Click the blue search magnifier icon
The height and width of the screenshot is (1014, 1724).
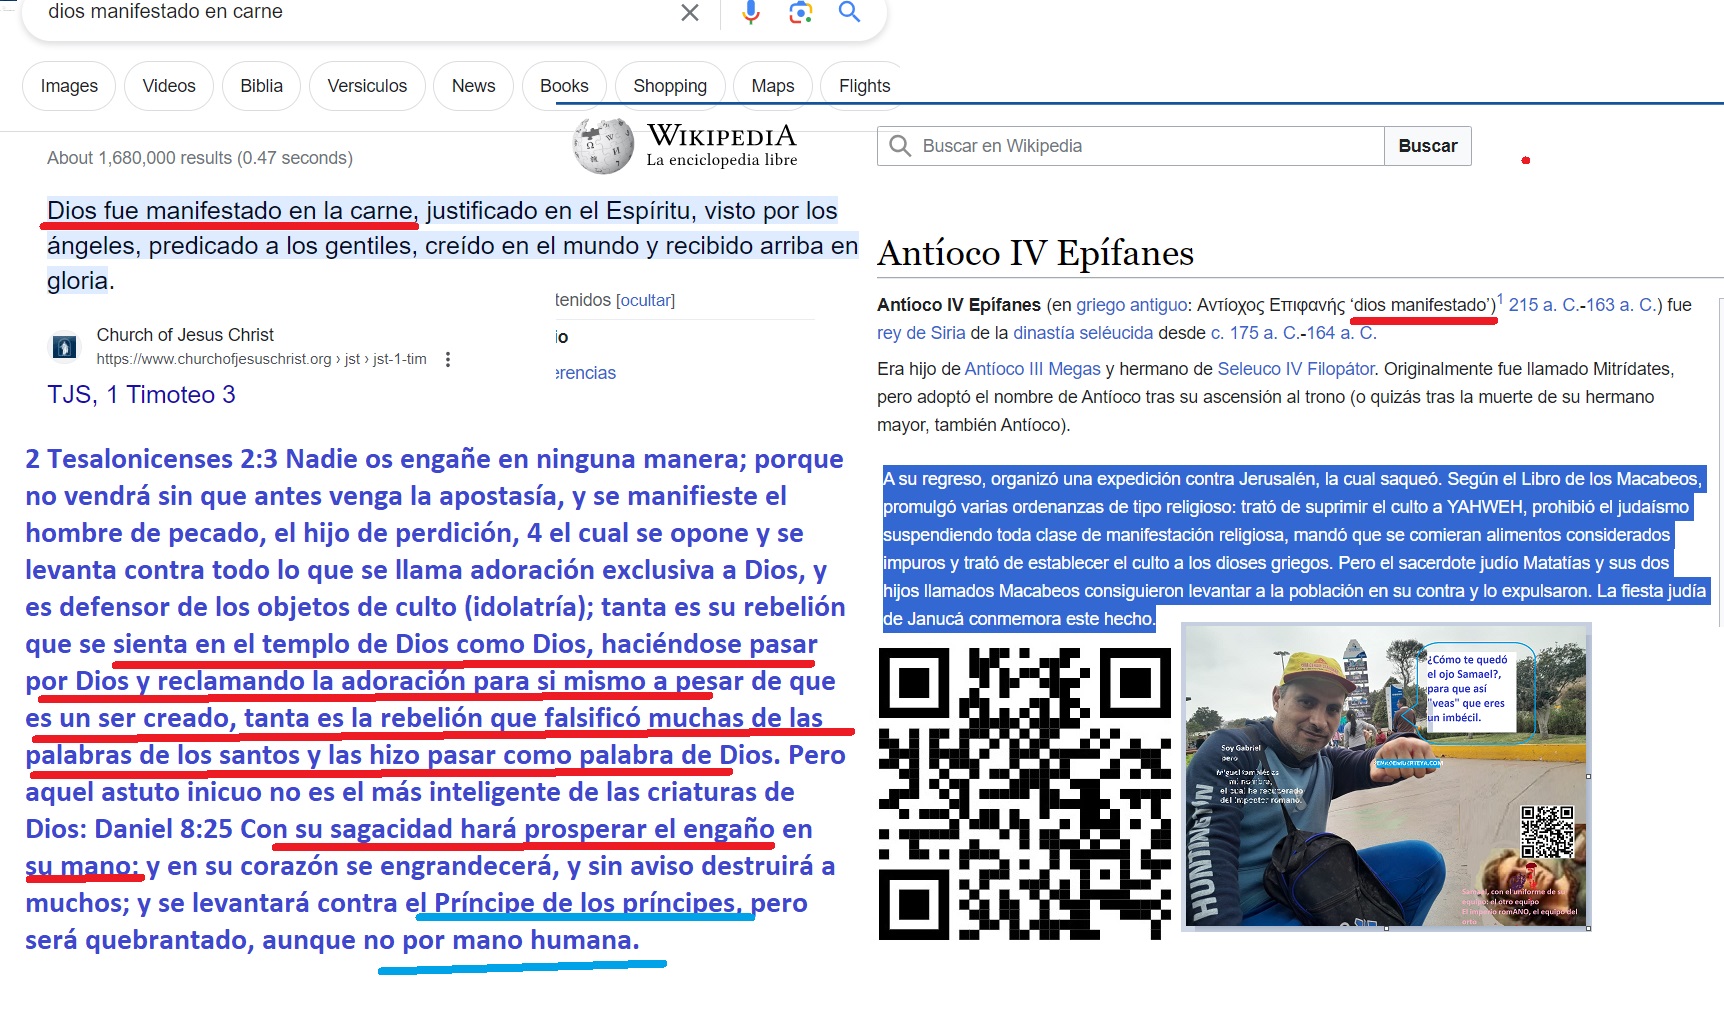pos(849,14)
